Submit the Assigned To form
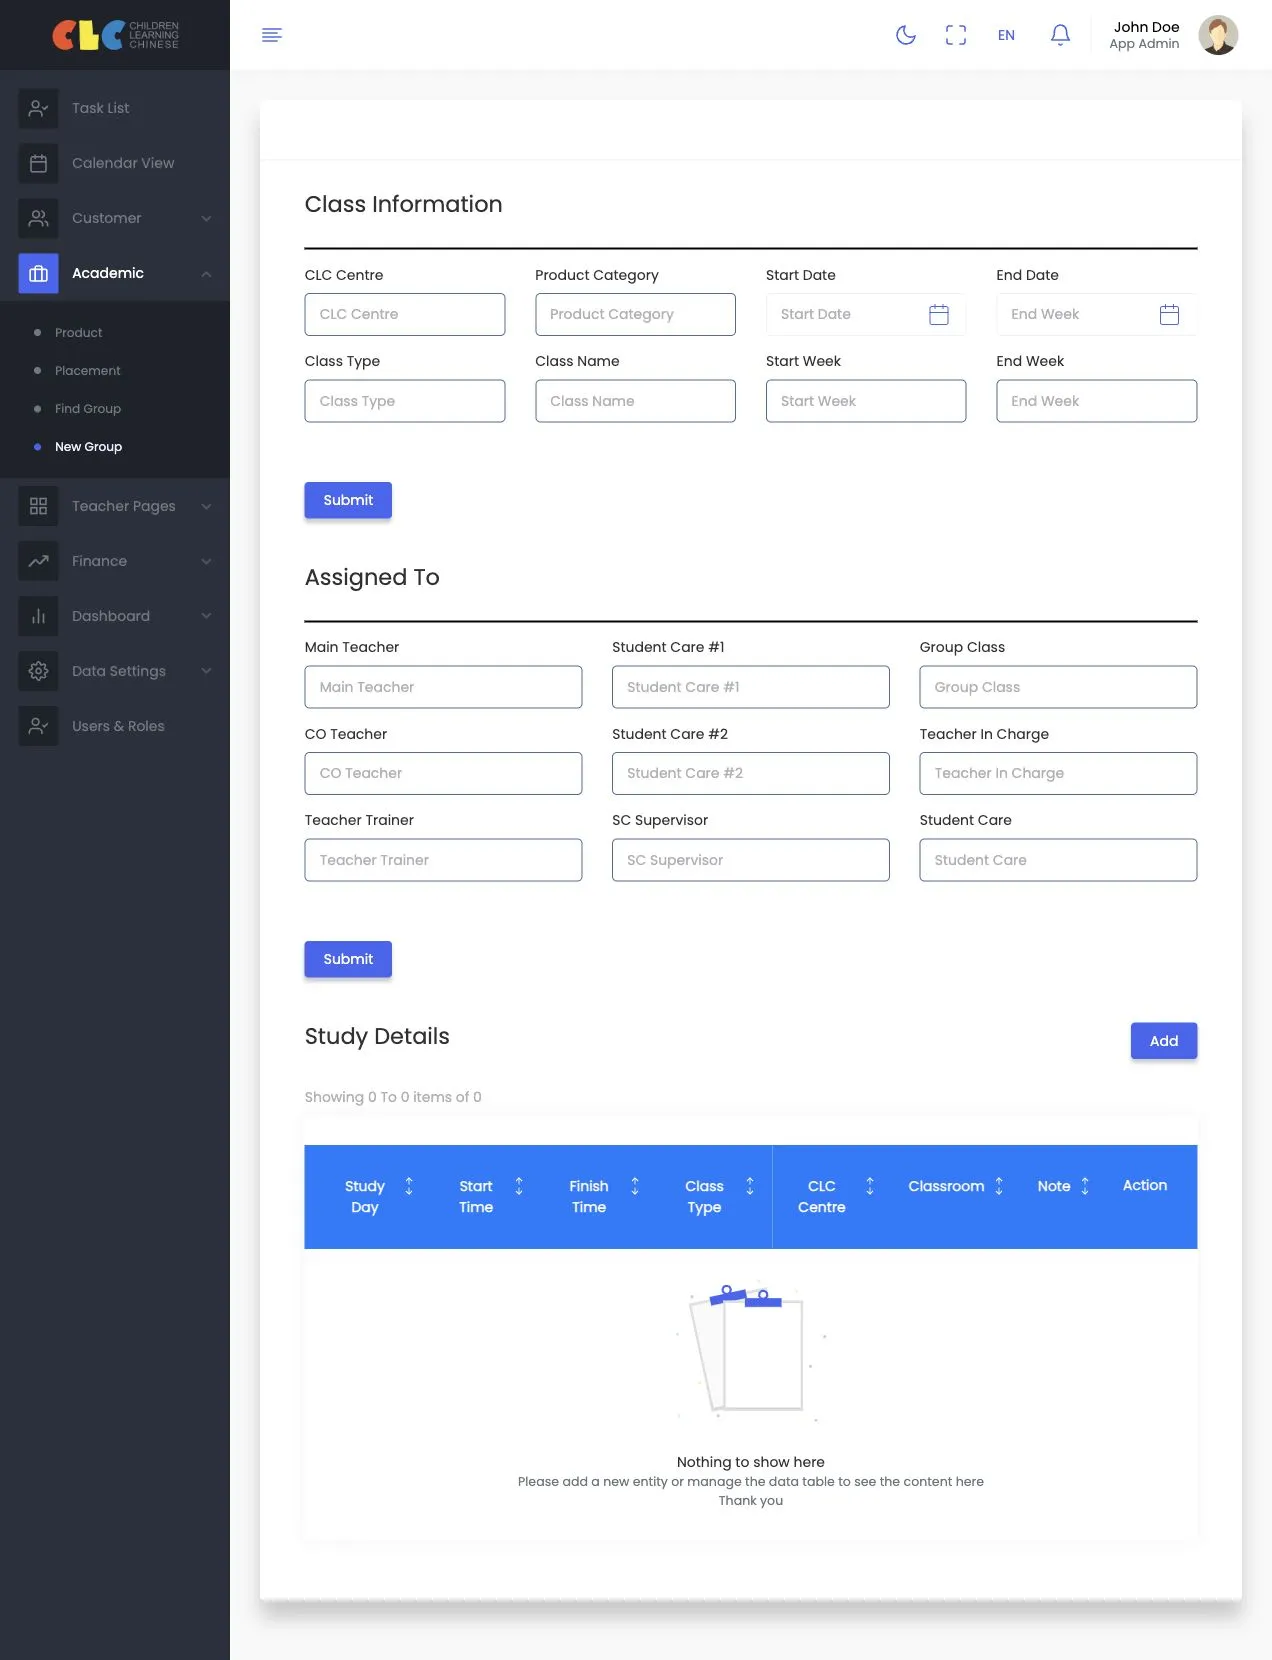 (x=348, y=959)
